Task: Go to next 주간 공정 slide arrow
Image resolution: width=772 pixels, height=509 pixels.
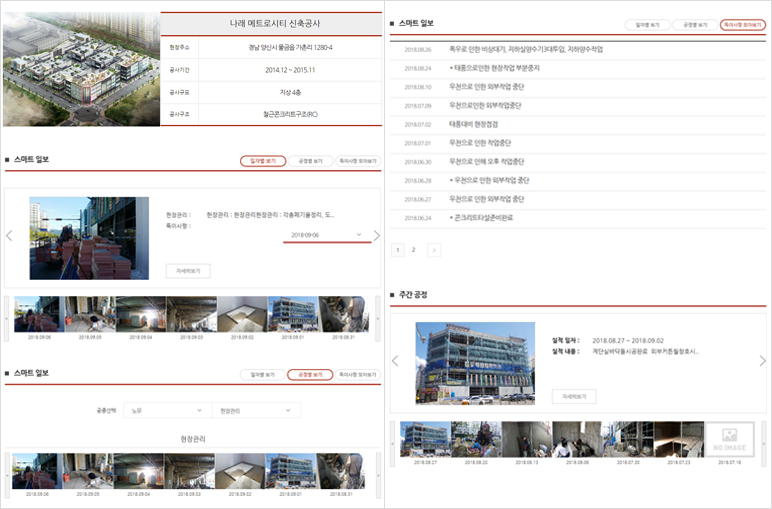Action: click(762, 361)
